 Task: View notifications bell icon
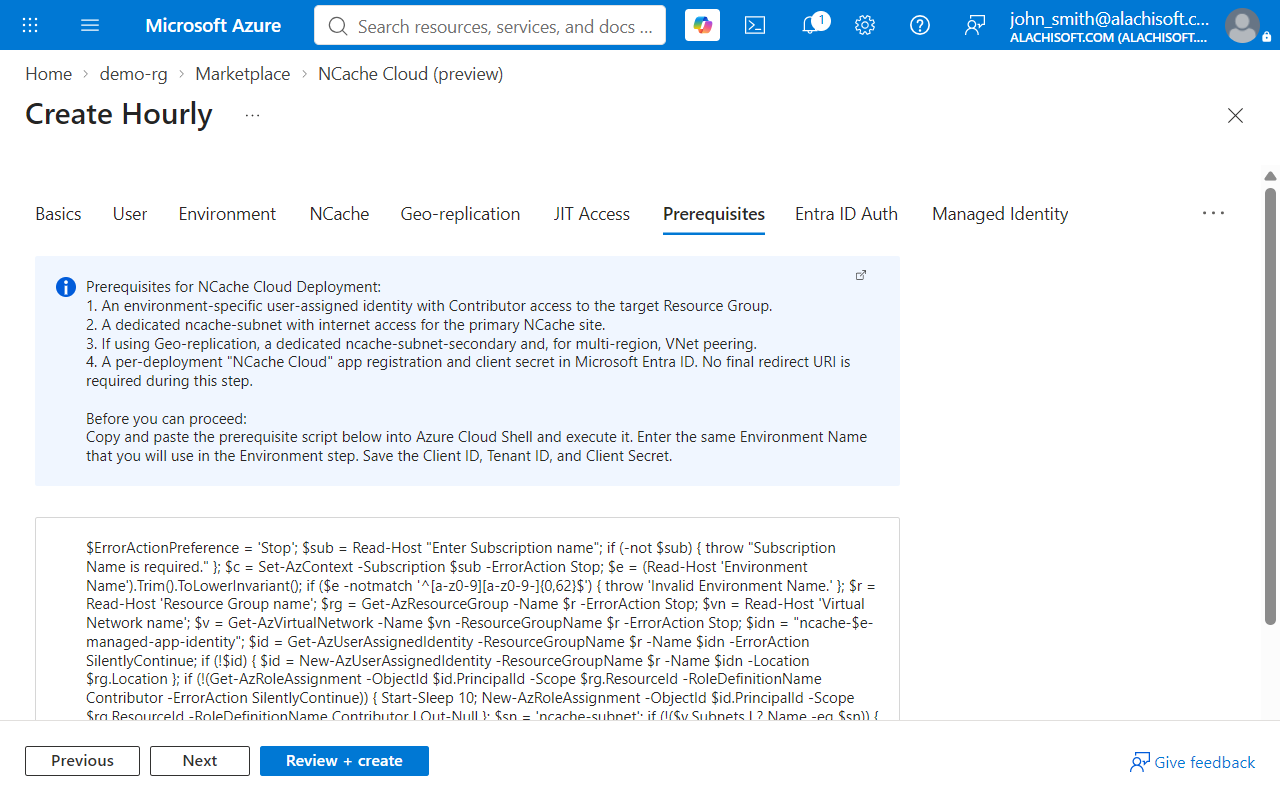[x=812, y=25]
